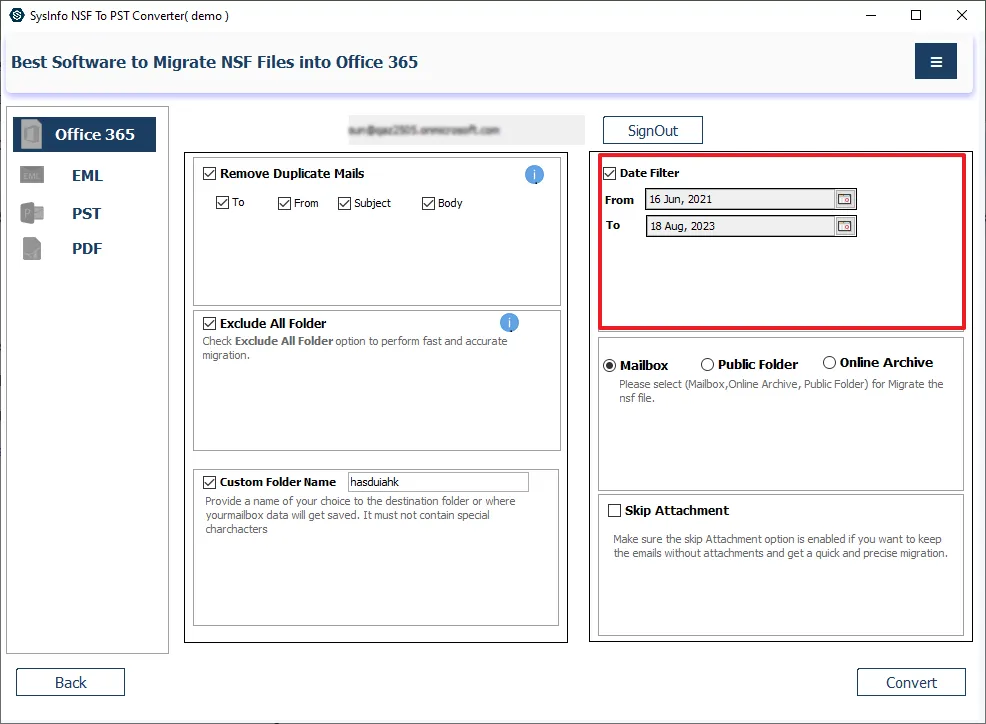The height and width of the screenshot is (724, 986).
Task: Select the Online Archive radio button
Action: (829, 363)
